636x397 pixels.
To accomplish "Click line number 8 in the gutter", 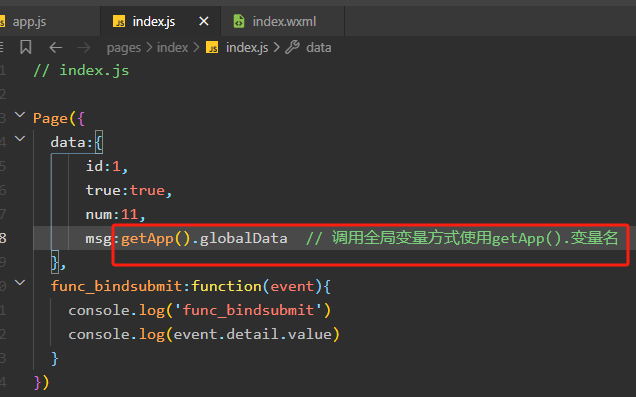I will 3,238.
